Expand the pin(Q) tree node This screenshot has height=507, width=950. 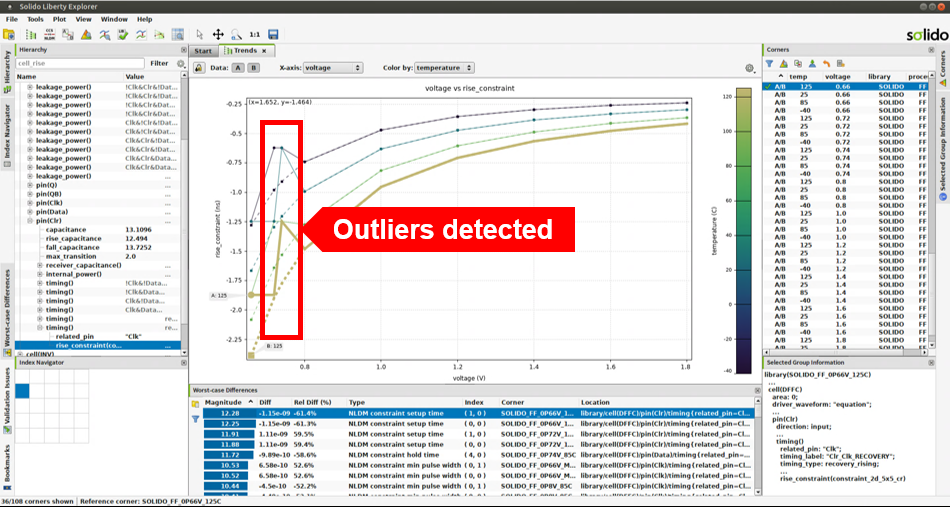pos(30,185)
